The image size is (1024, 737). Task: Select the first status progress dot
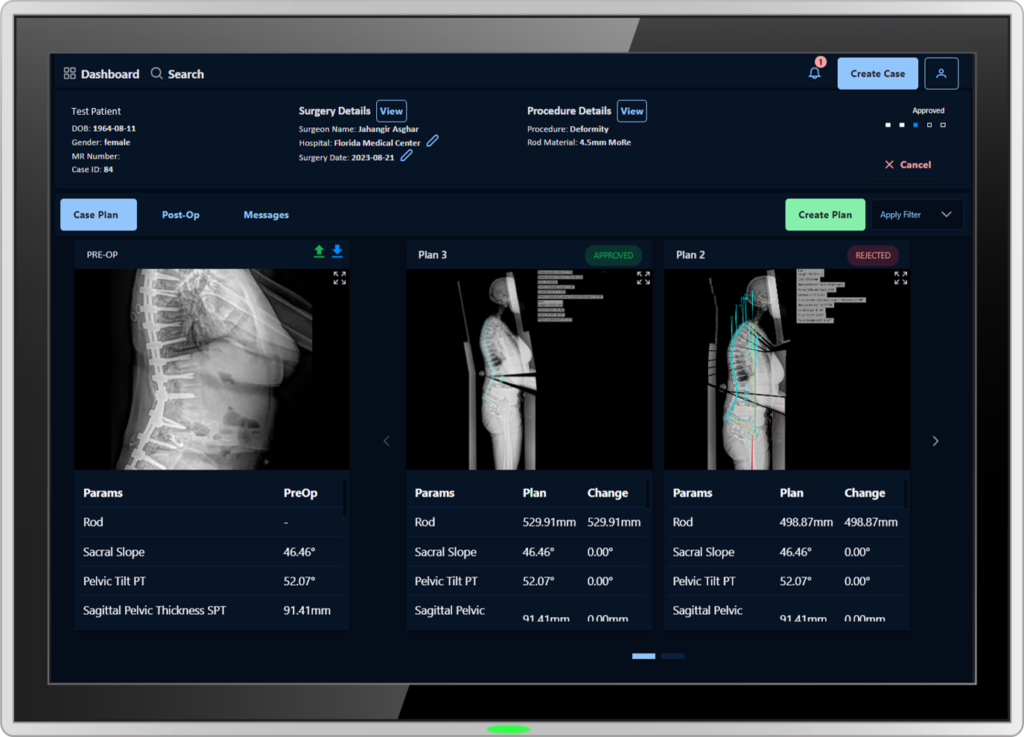[x=888, y=125]
